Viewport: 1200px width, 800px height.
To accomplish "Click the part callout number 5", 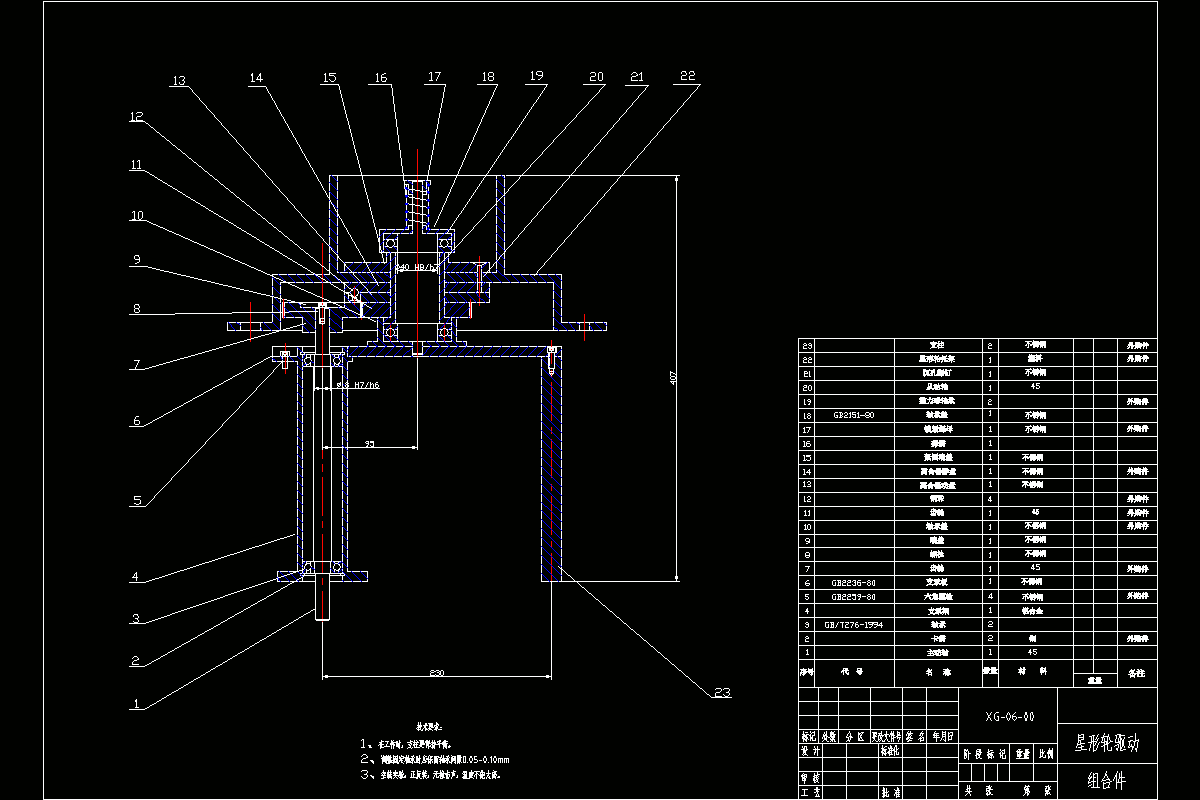I will click(136, 501).
